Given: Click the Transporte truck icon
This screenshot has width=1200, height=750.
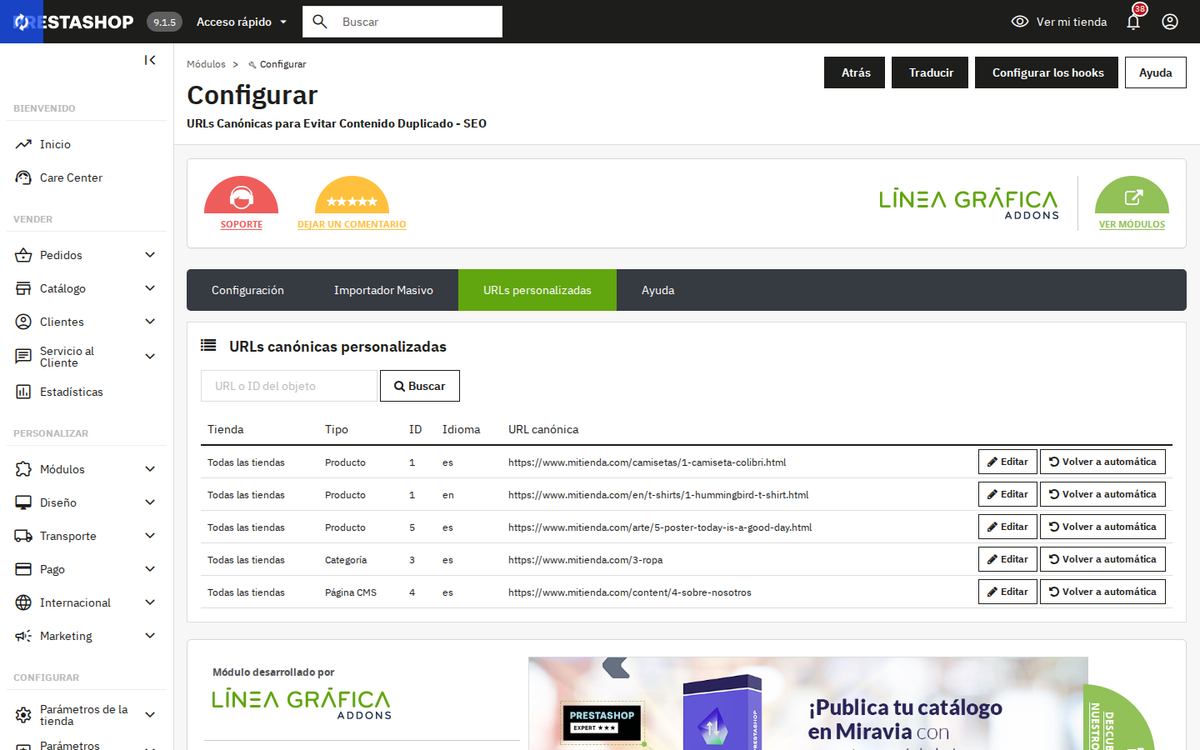Looking at the screenshot, I should coord(23,536).
